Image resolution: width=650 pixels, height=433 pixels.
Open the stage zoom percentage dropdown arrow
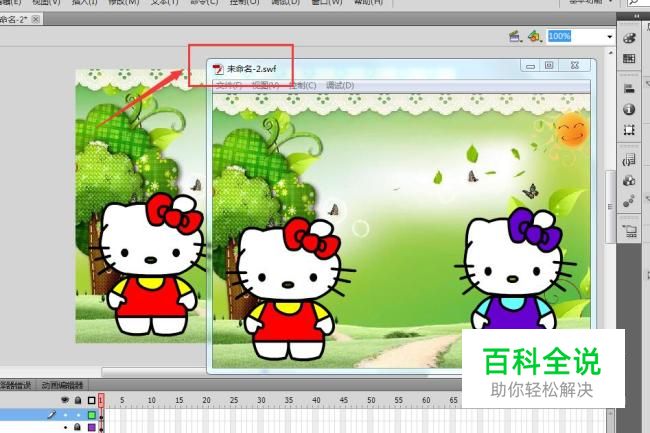(x=610, y=37)
